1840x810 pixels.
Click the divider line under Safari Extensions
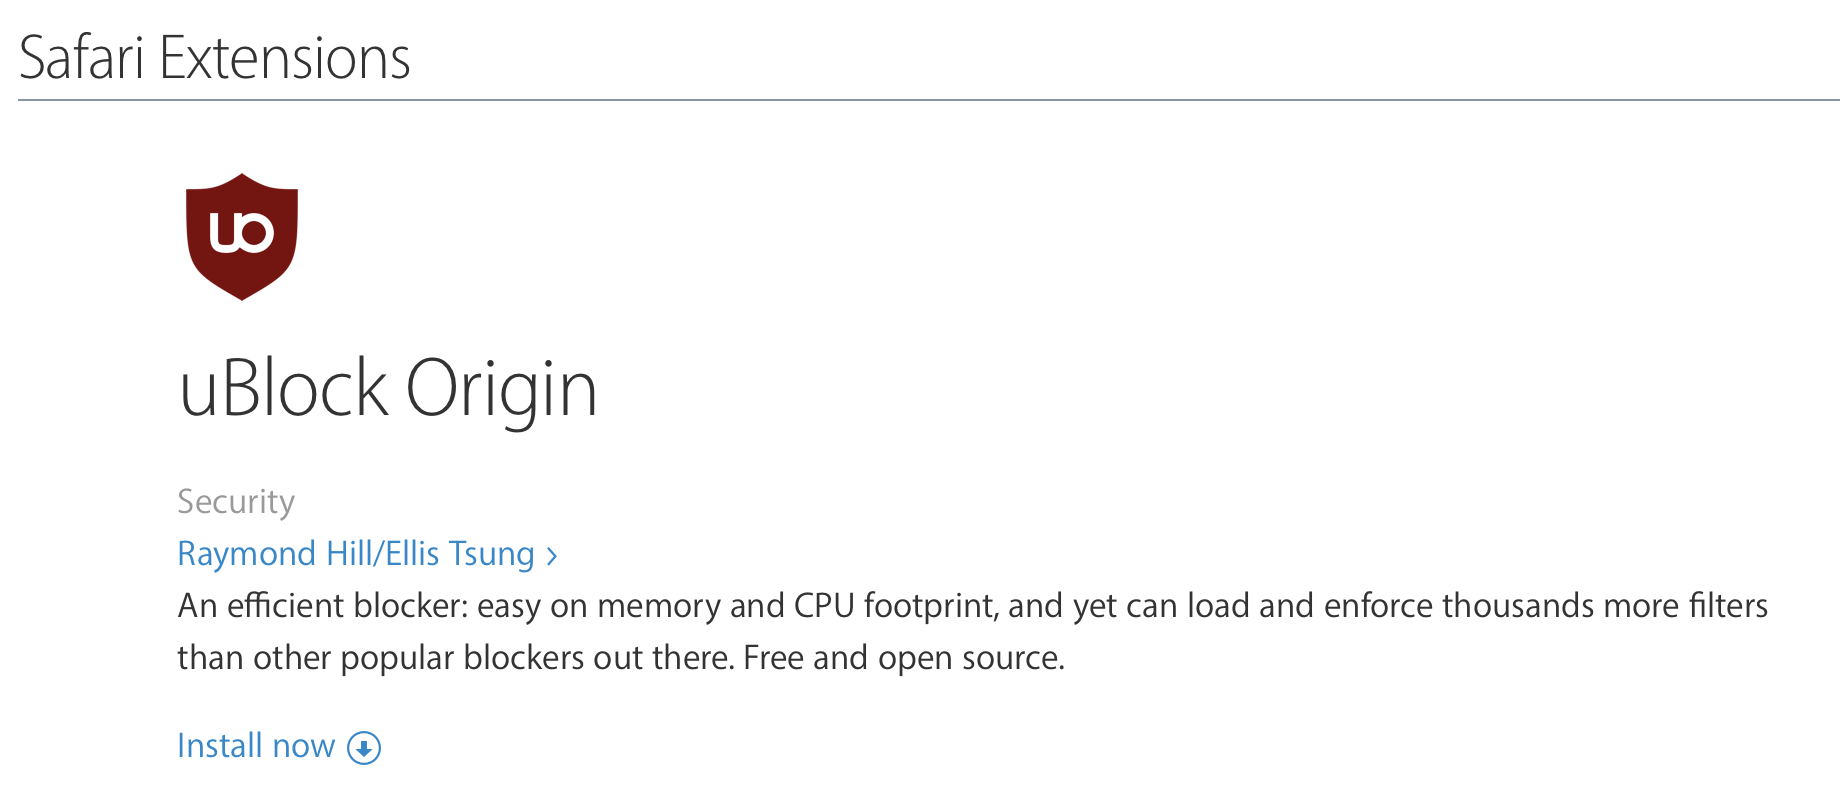(x=929, y=100)
